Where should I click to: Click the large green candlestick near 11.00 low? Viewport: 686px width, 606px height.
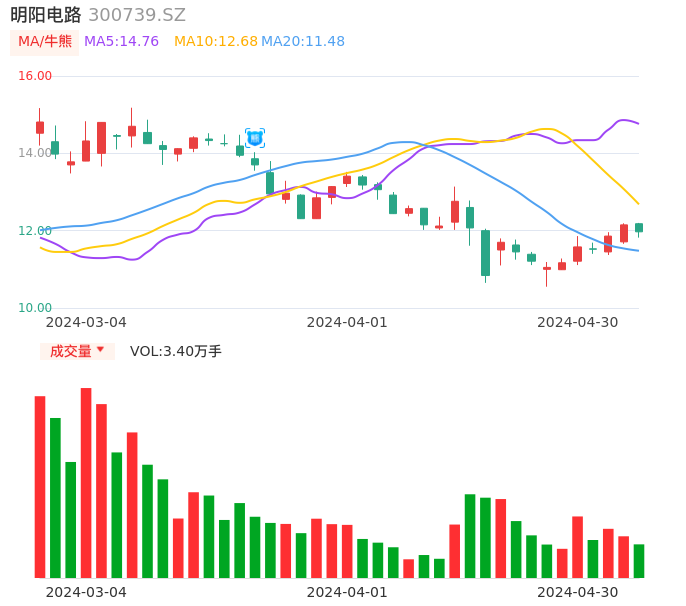(485, 253)
